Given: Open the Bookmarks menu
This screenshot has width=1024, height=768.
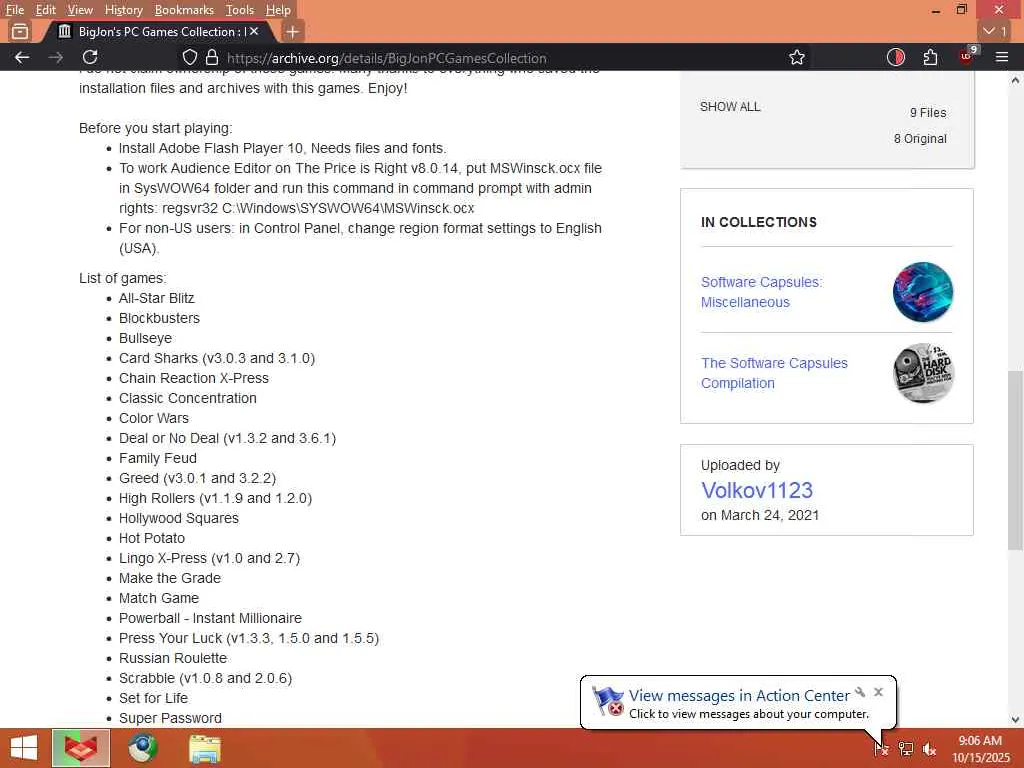Looking at the screenshot, I should [184, 10].
